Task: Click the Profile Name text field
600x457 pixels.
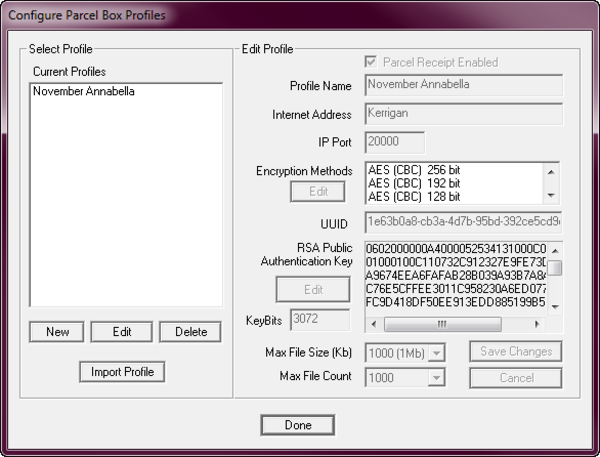Action: coord(463,85)
